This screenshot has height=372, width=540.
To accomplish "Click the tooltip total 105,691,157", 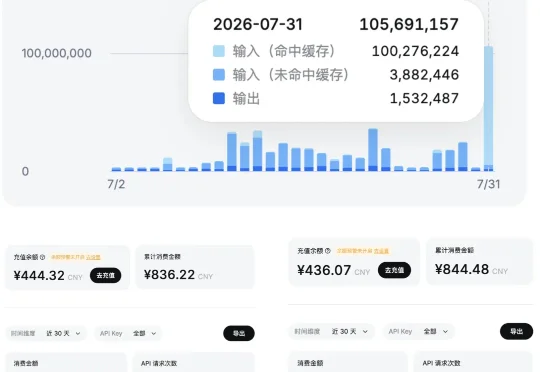I will coord(409,24).
